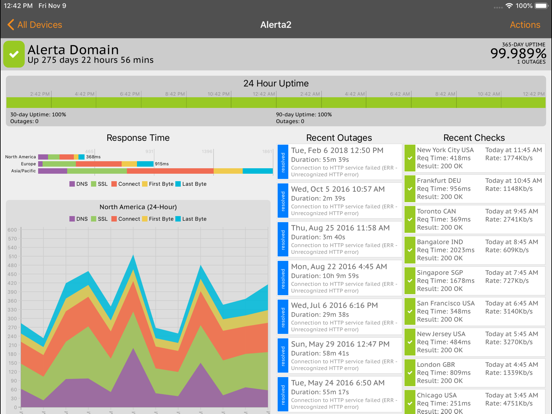Viewport: 552px width, 414px height.
Task: Select the North America (24-Hour) chart title
Action: click(138, 207)
